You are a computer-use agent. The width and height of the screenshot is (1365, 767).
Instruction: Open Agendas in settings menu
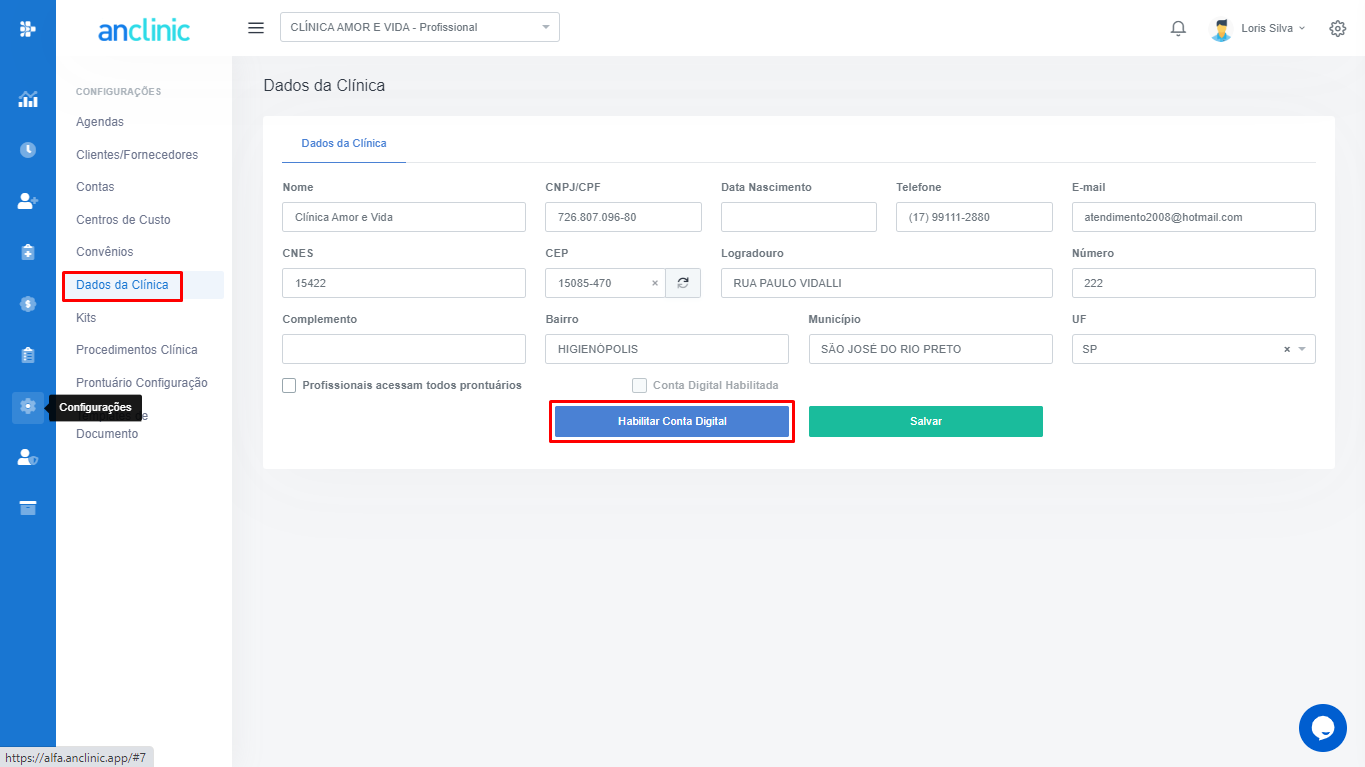[100, 122]
